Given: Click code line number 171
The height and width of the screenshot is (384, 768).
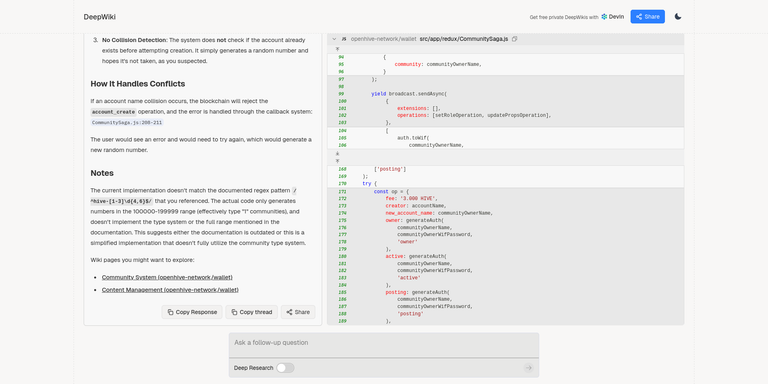Looking at the screenshot, I should [x=342, y=192].
